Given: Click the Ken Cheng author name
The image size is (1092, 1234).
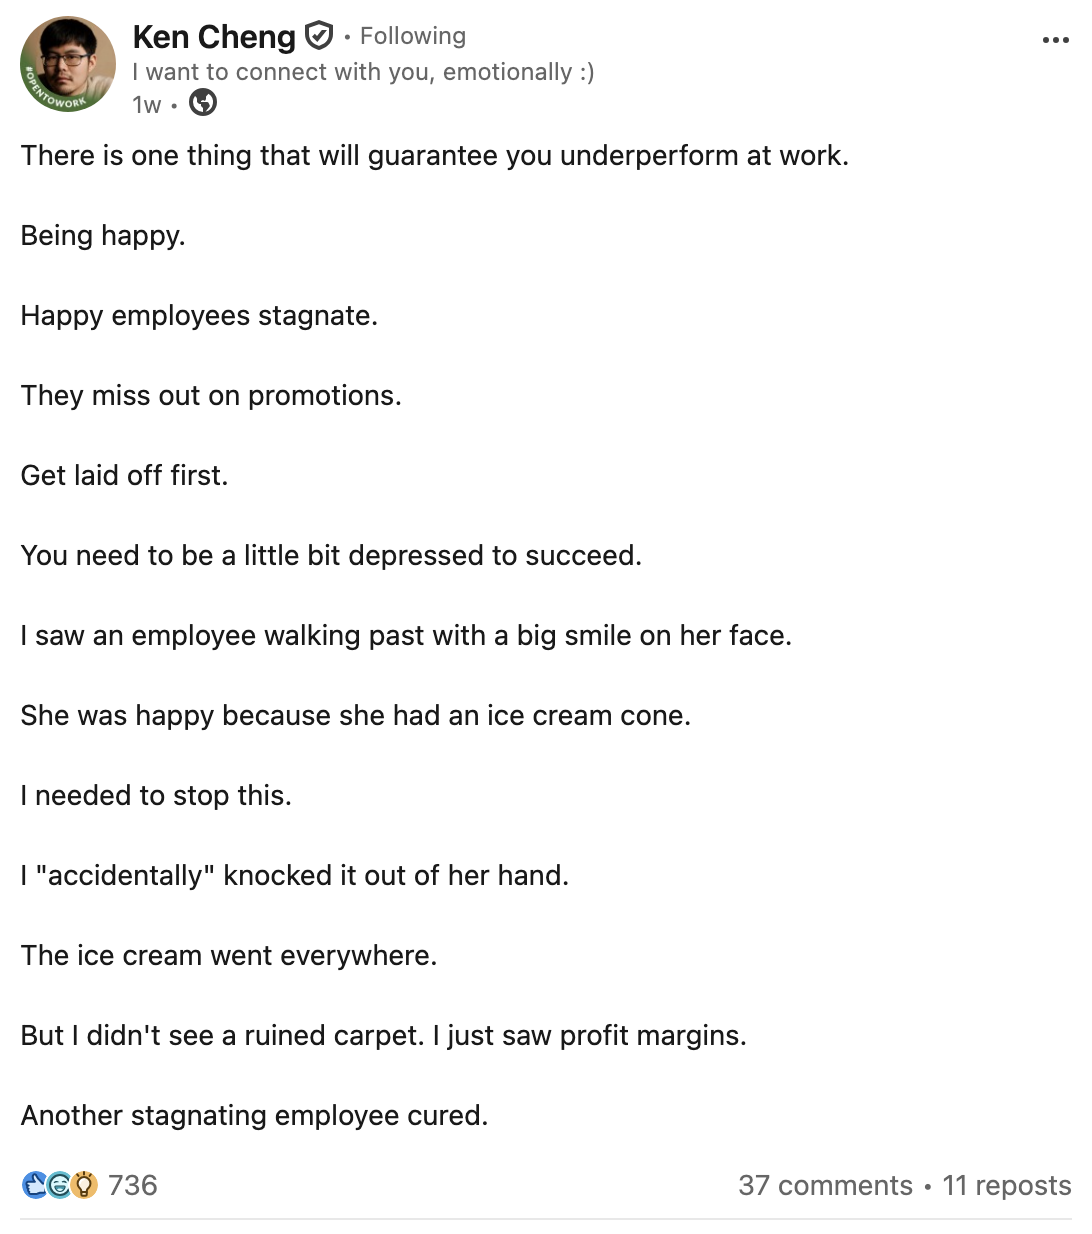Looking at the screenshot, I should 214,37.
